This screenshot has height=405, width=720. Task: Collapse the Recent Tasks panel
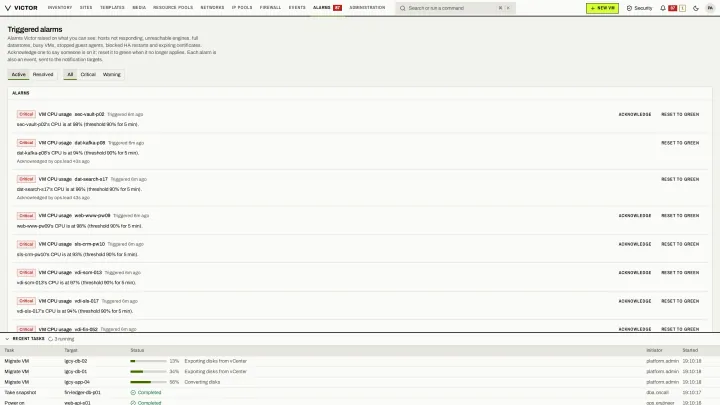click(x=7, y=339)
